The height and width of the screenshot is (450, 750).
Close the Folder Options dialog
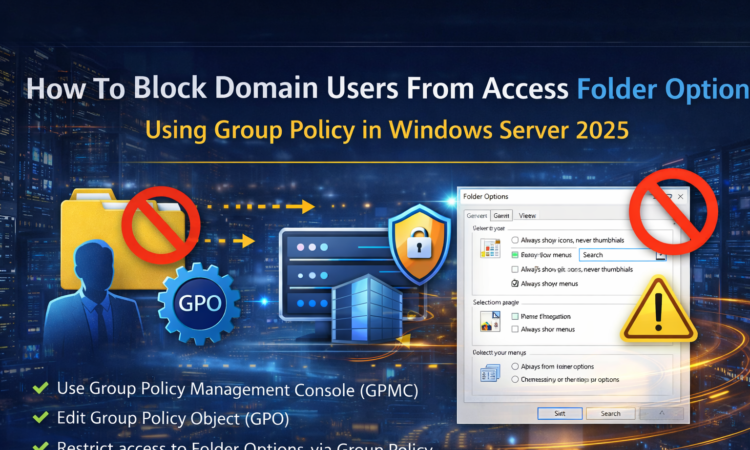point(680,197)
